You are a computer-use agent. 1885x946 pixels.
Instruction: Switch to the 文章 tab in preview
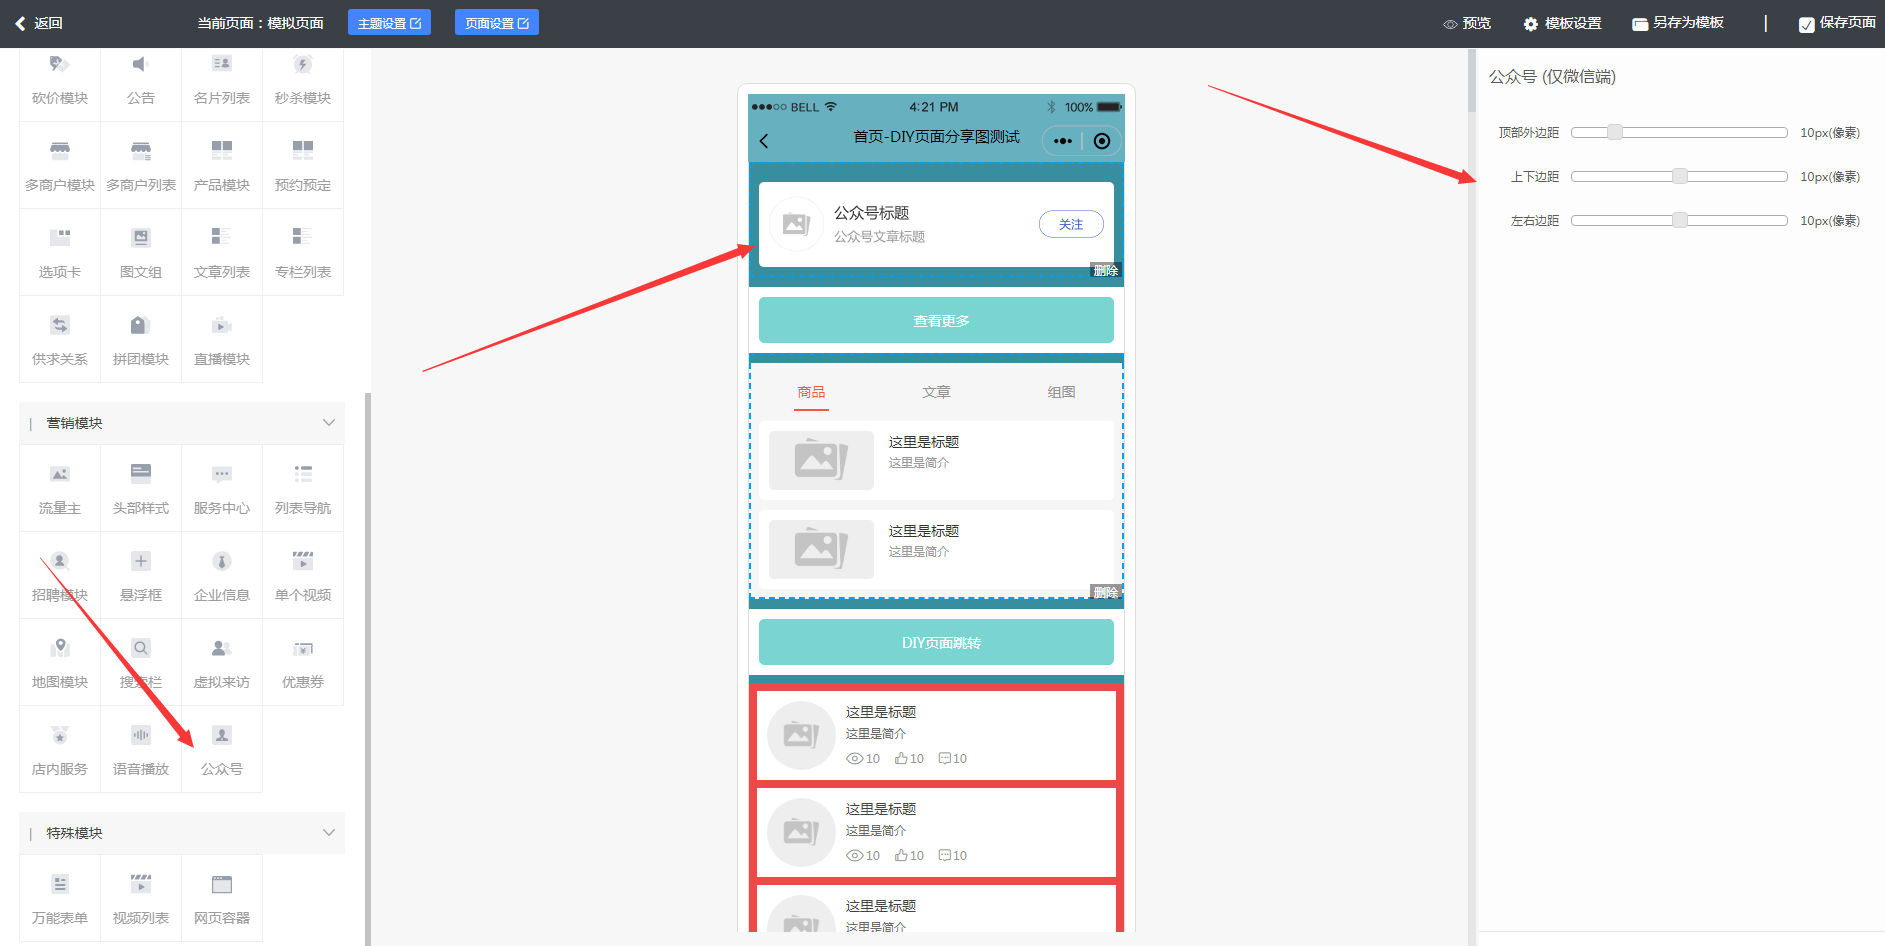click(x=936, y=392)
